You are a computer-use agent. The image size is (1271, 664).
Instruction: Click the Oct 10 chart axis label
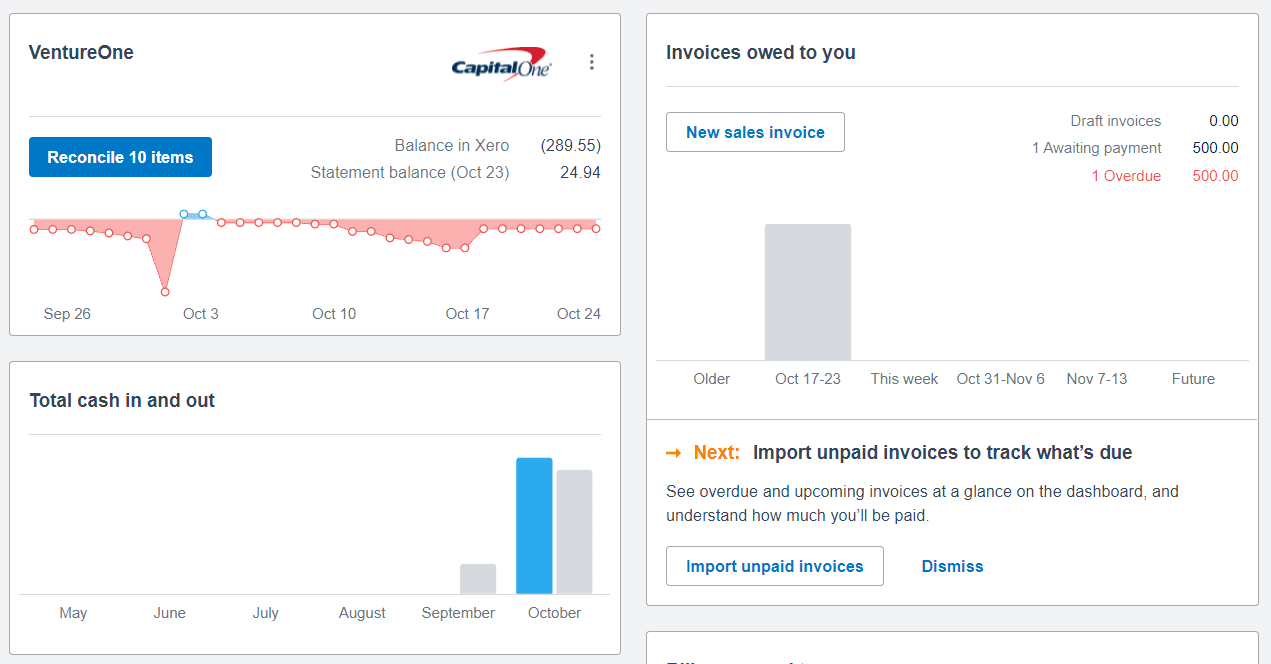coord(334,314)
